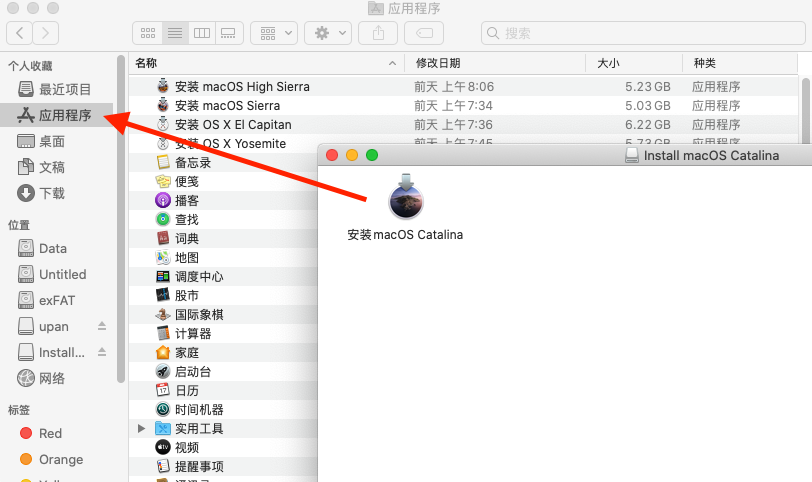Viewport: 812px width, 482px height.
Task: Sort by the 种类 column header
Action: click(x=740, y=63)
